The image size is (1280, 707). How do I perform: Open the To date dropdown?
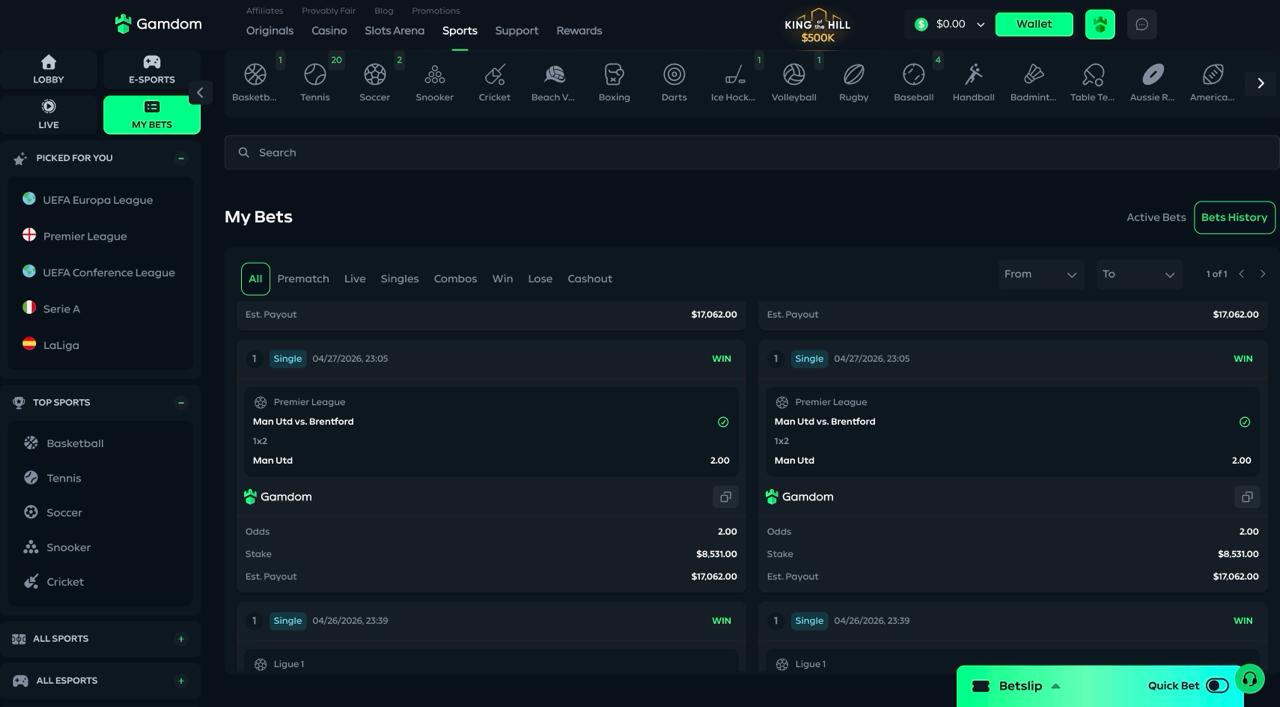[x=1139, y=274]
